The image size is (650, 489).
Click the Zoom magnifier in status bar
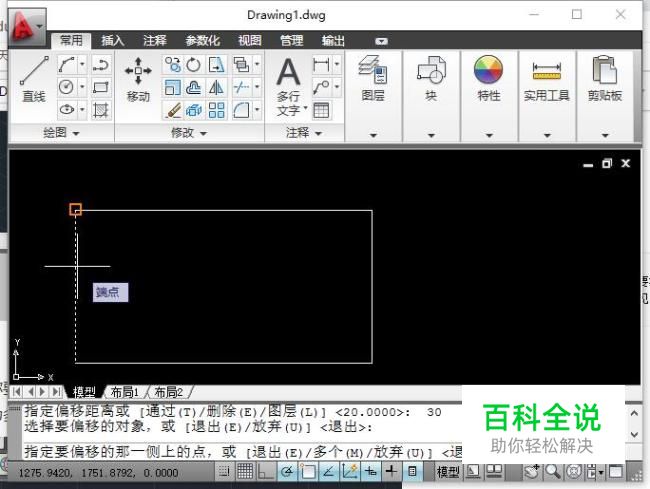553,471
